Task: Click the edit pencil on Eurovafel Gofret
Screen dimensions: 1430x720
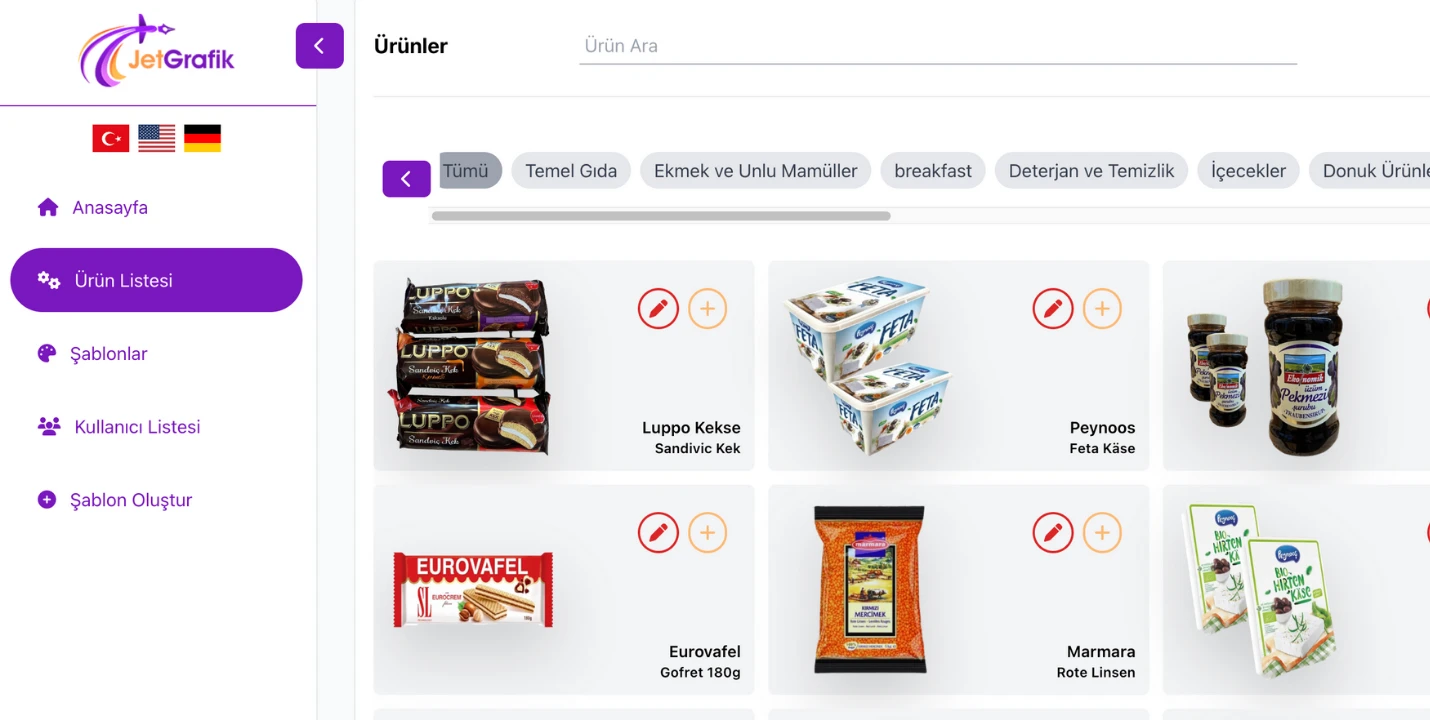Action: [x=658, y=533]
